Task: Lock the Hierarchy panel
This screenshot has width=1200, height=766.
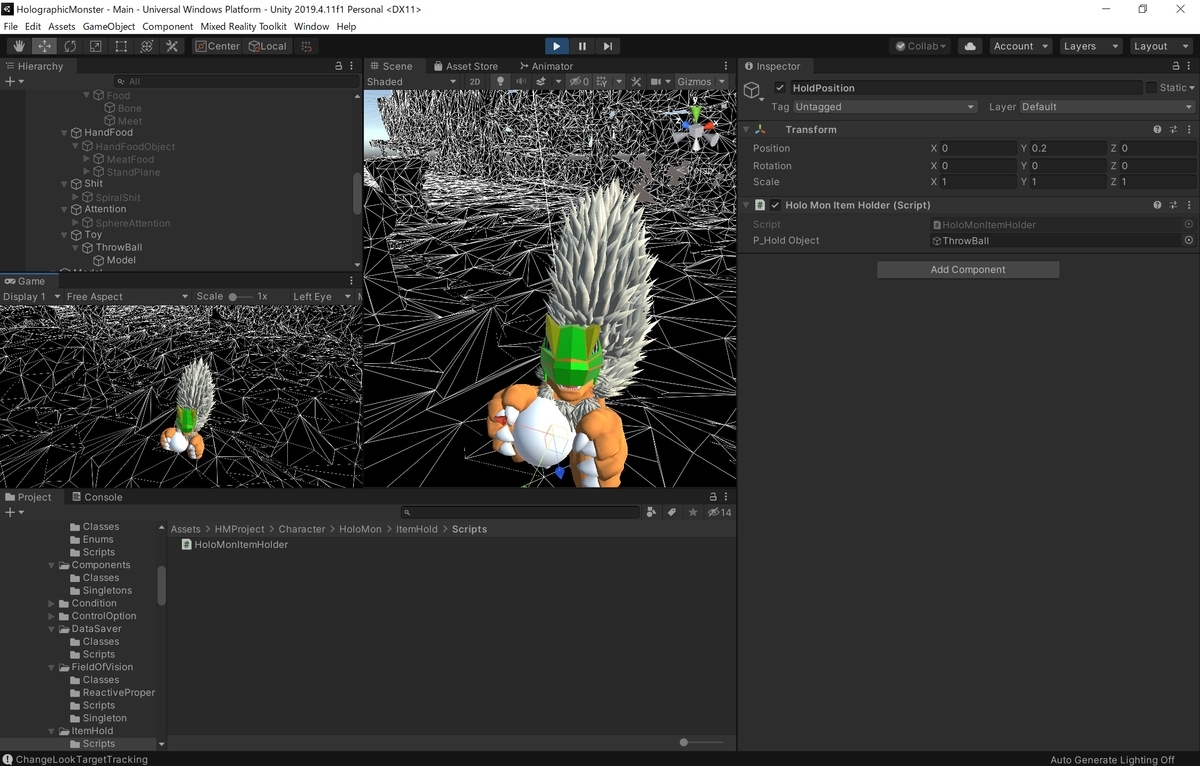Action: coord(339,66)
